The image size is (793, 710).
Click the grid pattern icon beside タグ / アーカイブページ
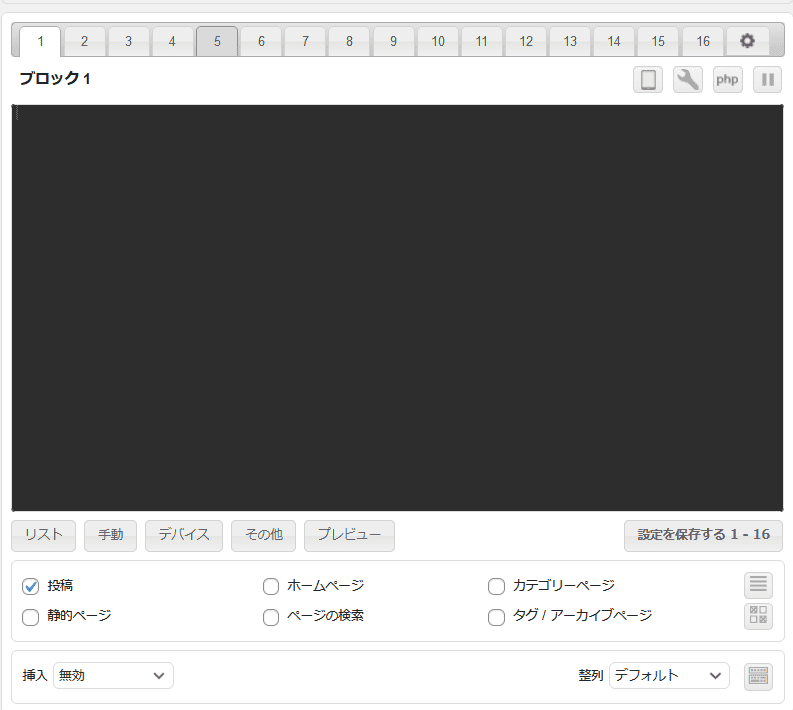point(759,616)
